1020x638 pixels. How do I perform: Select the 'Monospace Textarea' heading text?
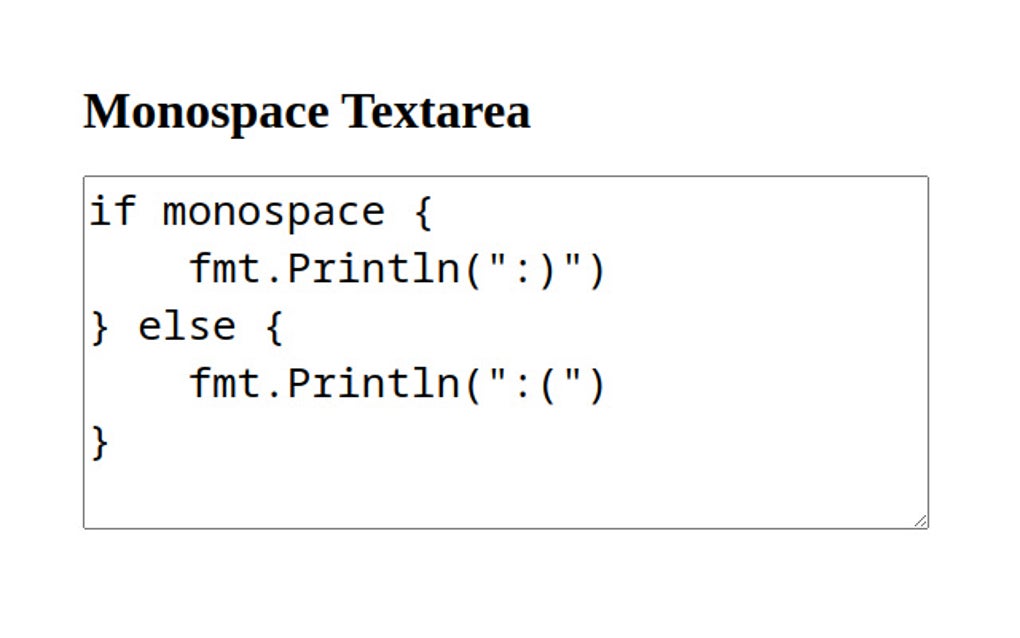(307, 111)
